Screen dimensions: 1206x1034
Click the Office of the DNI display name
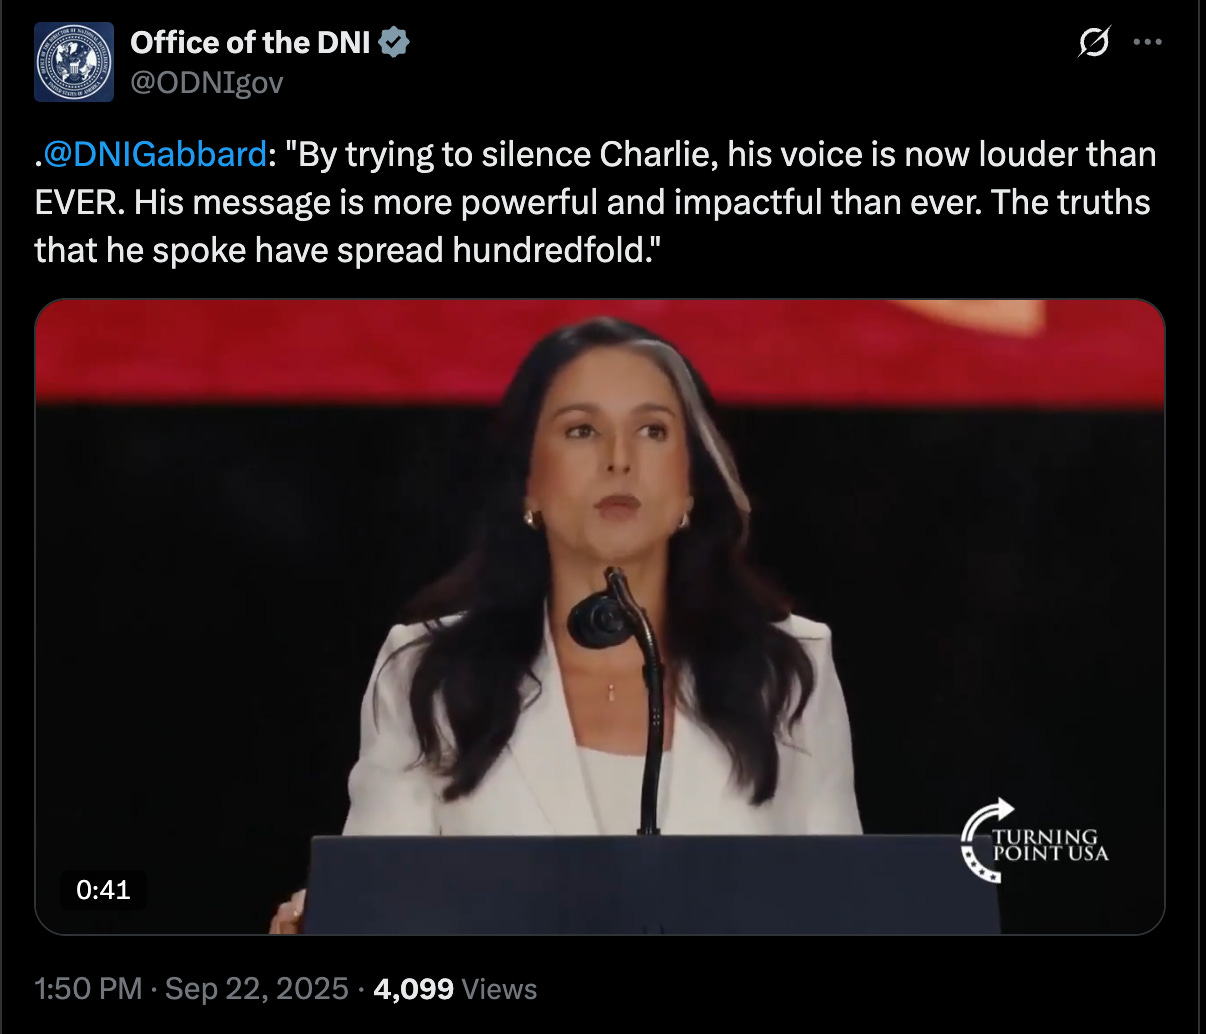pyautogui.click(x=250, y=43)
